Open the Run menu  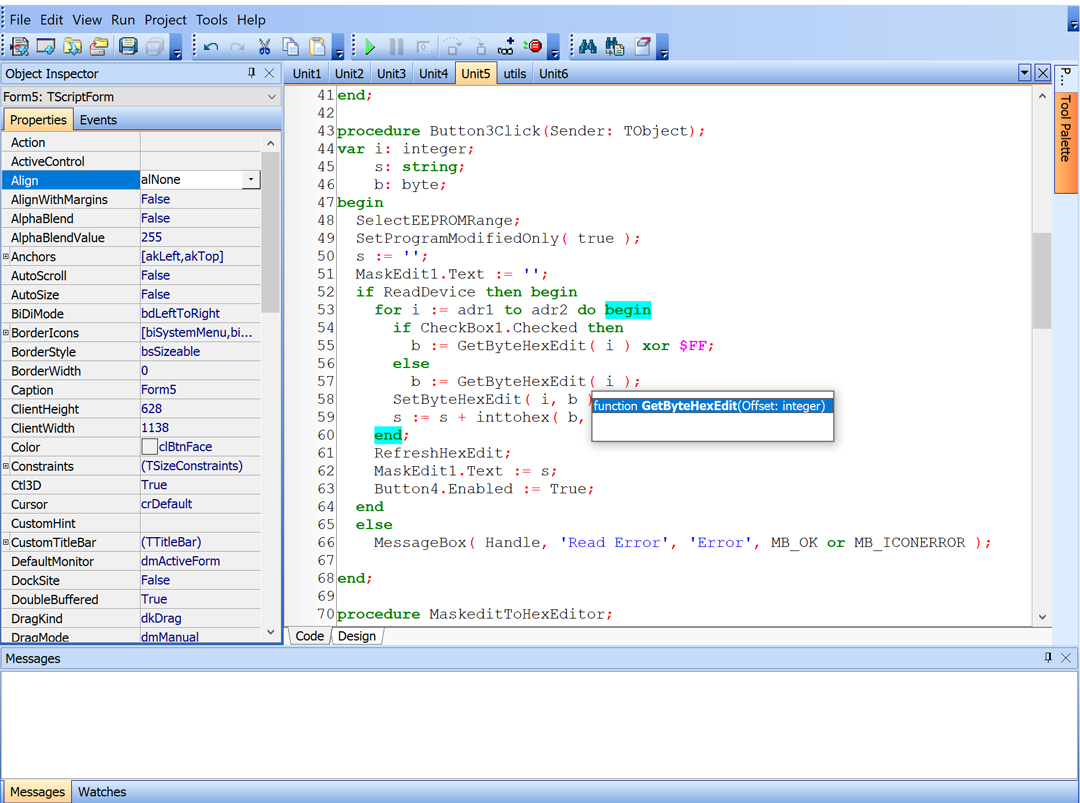click(x=123, y=20)
